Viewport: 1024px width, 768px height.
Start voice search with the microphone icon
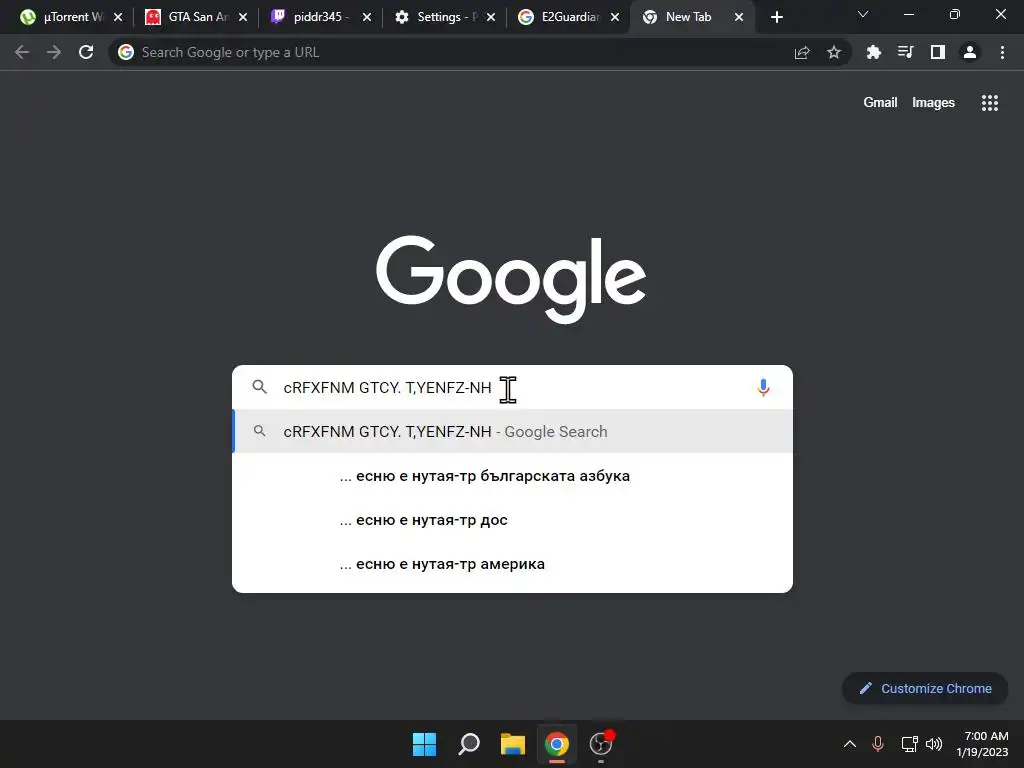[x=763, y=387]
